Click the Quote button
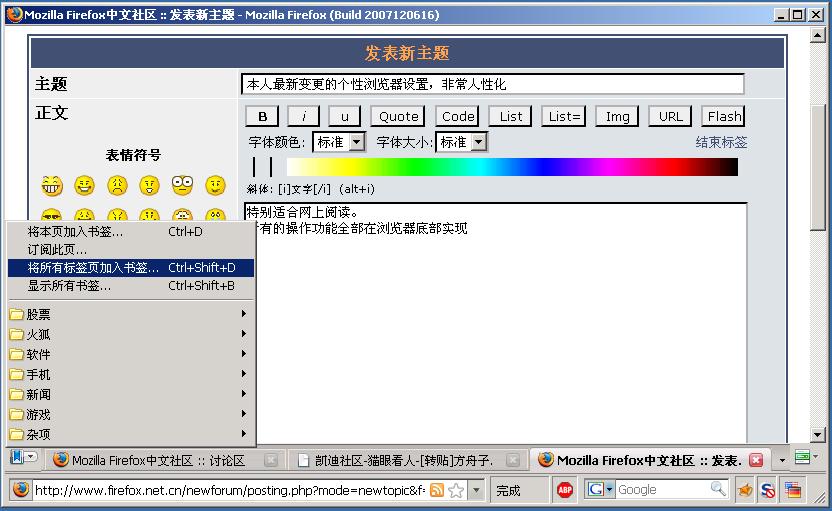Viewport: 832px width, 511px height. (x=398, y=116)
